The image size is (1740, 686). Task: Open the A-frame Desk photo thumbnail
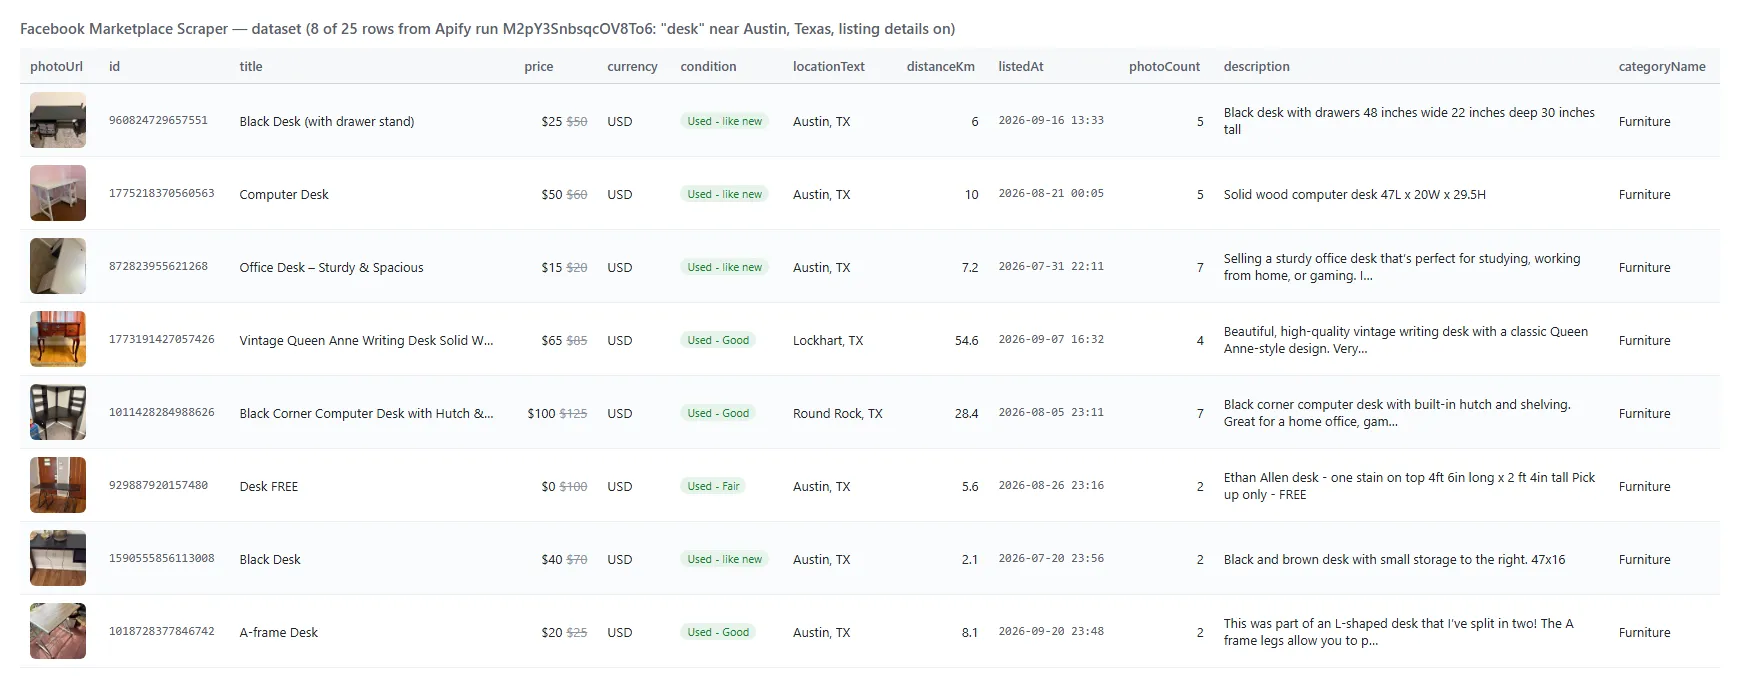click(x=58, y=631)
